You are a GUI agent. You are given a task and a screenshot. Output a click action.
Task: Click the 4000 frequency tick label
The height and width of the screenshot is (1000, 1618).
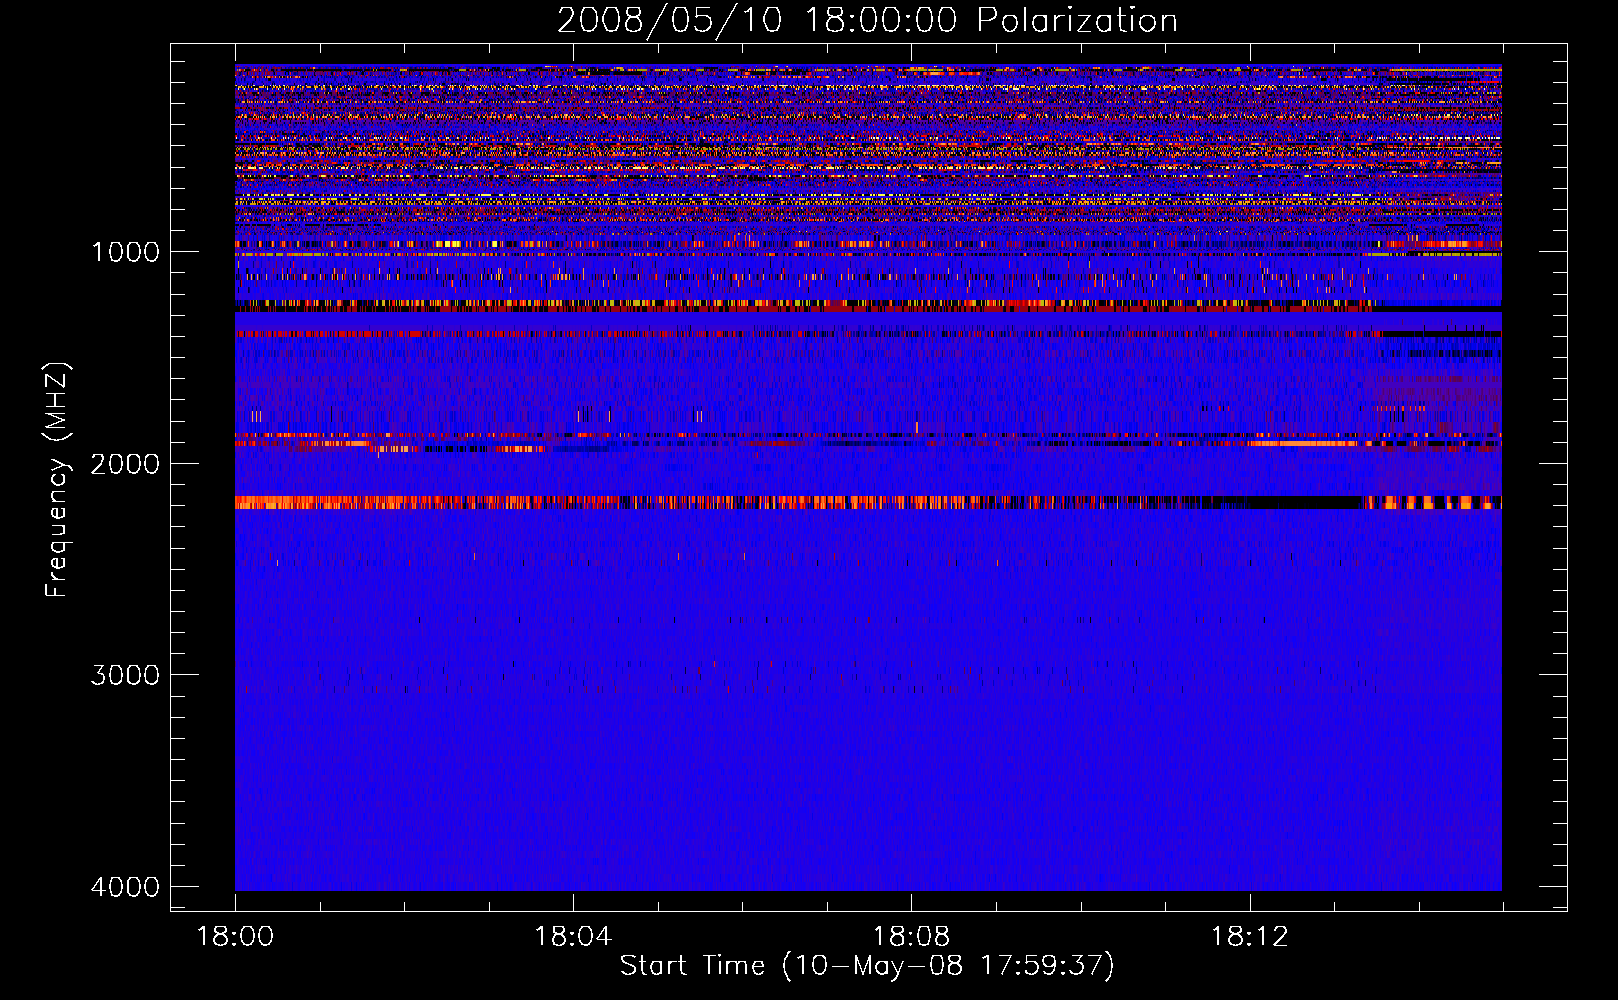pos(125,887)
